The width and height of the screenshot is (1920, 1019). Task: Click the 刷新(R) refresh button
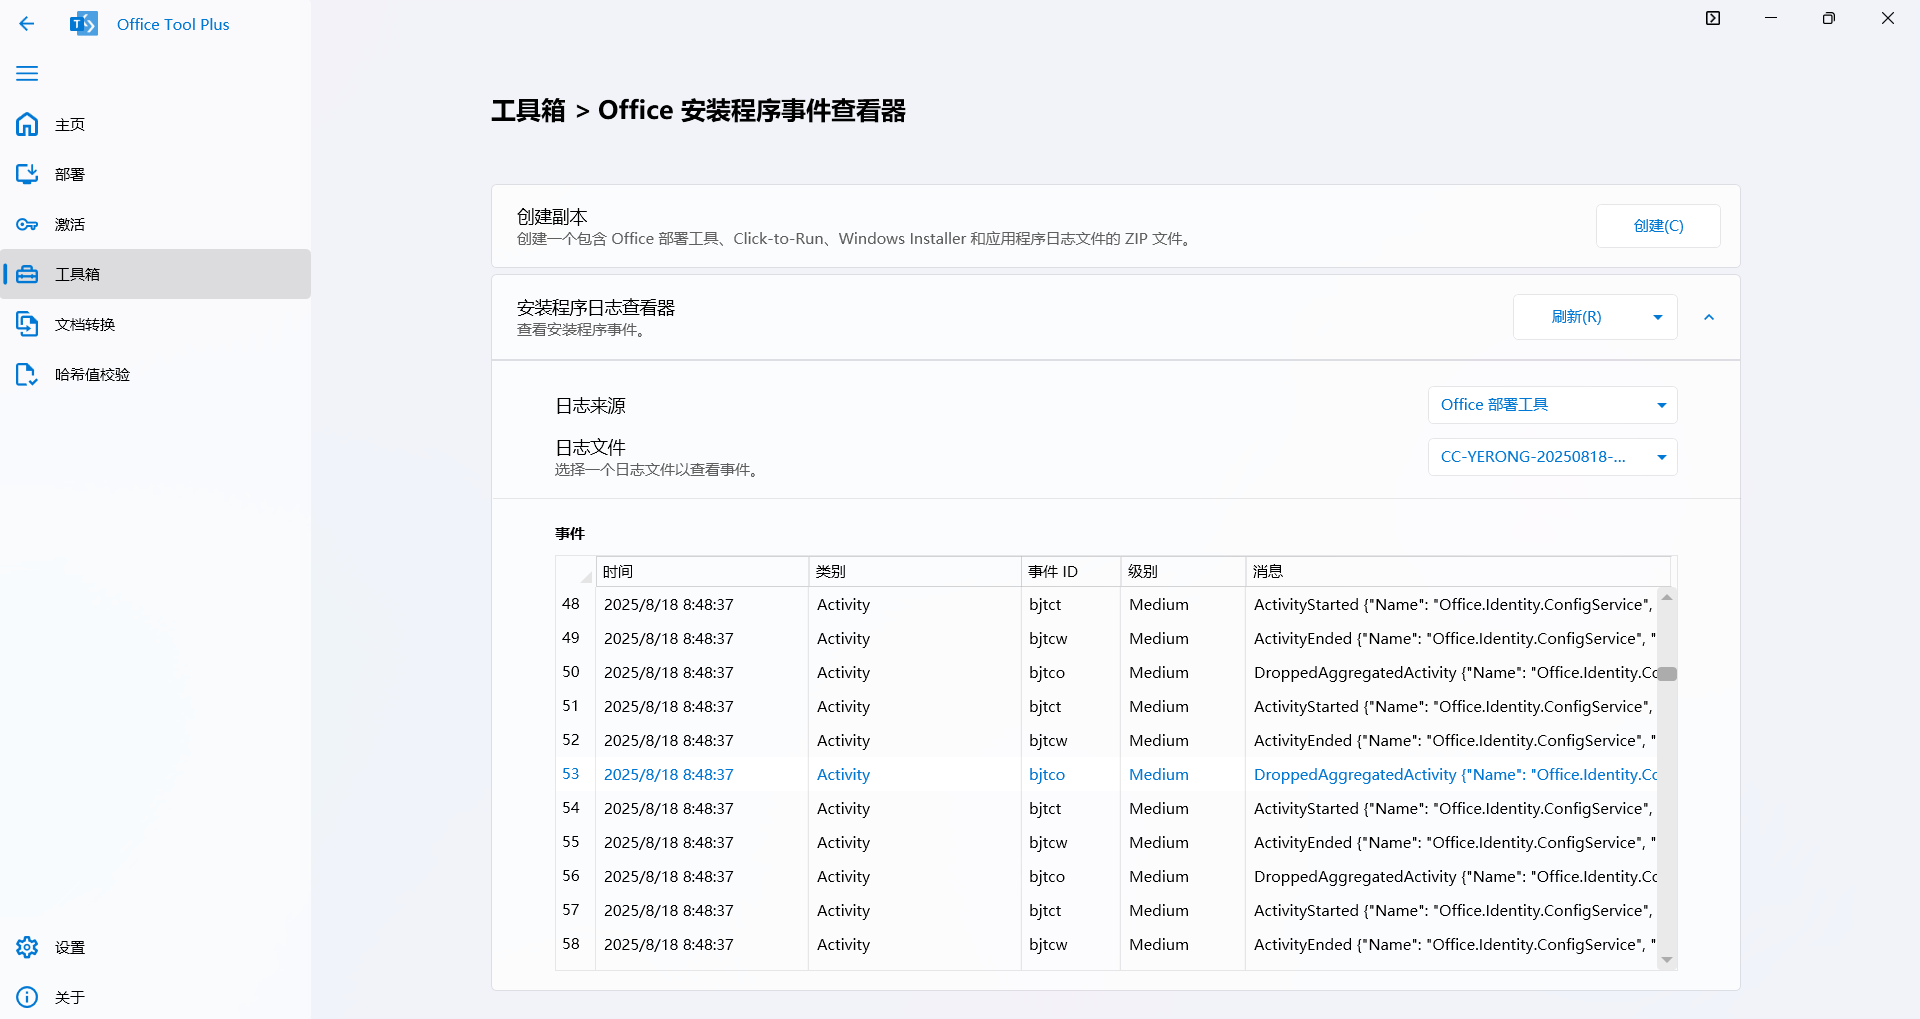click(x=1576, y=317)
